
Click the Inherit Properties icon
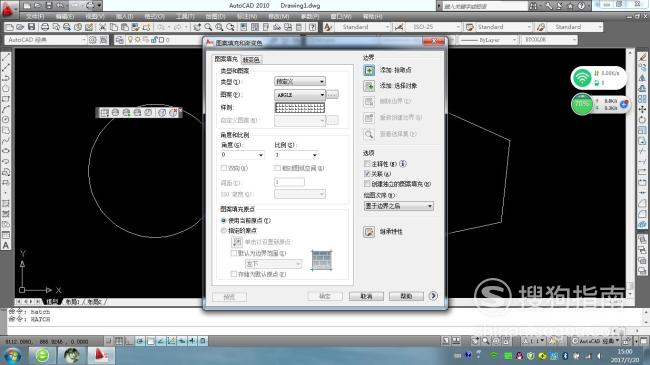click(369, 231)
